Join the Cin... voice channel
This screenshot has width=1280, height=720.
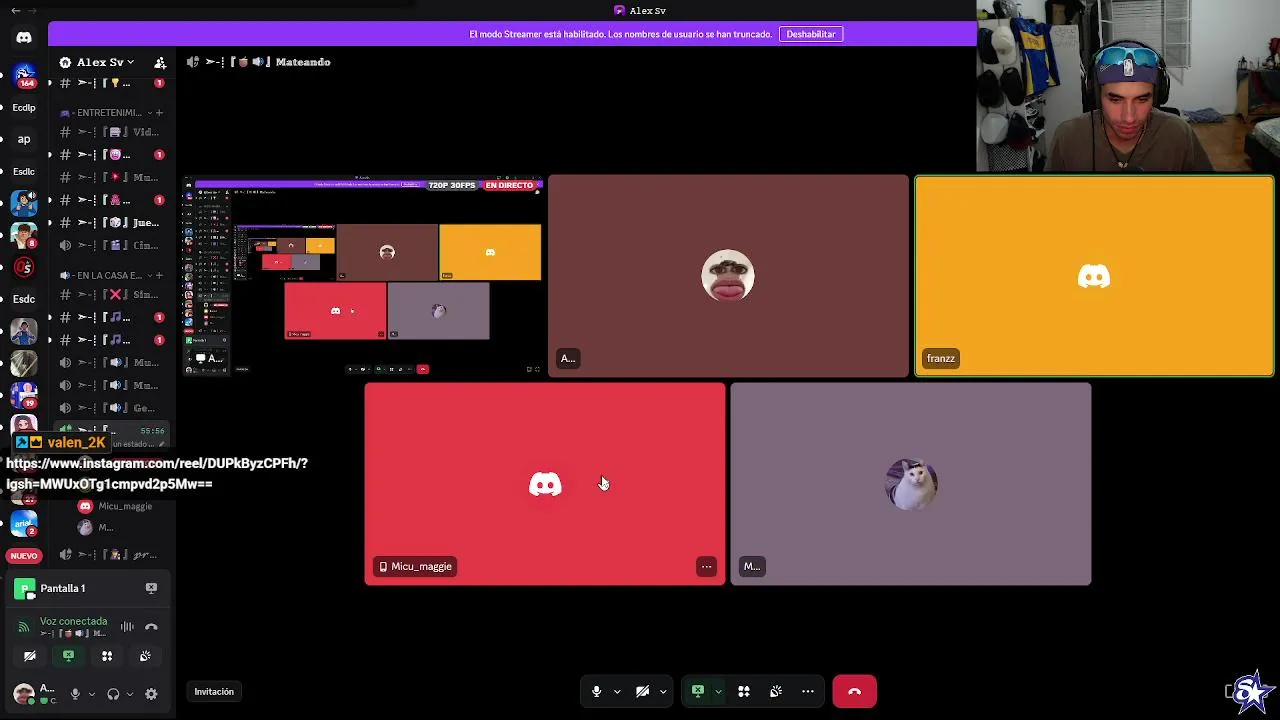[x=110, y=245]
